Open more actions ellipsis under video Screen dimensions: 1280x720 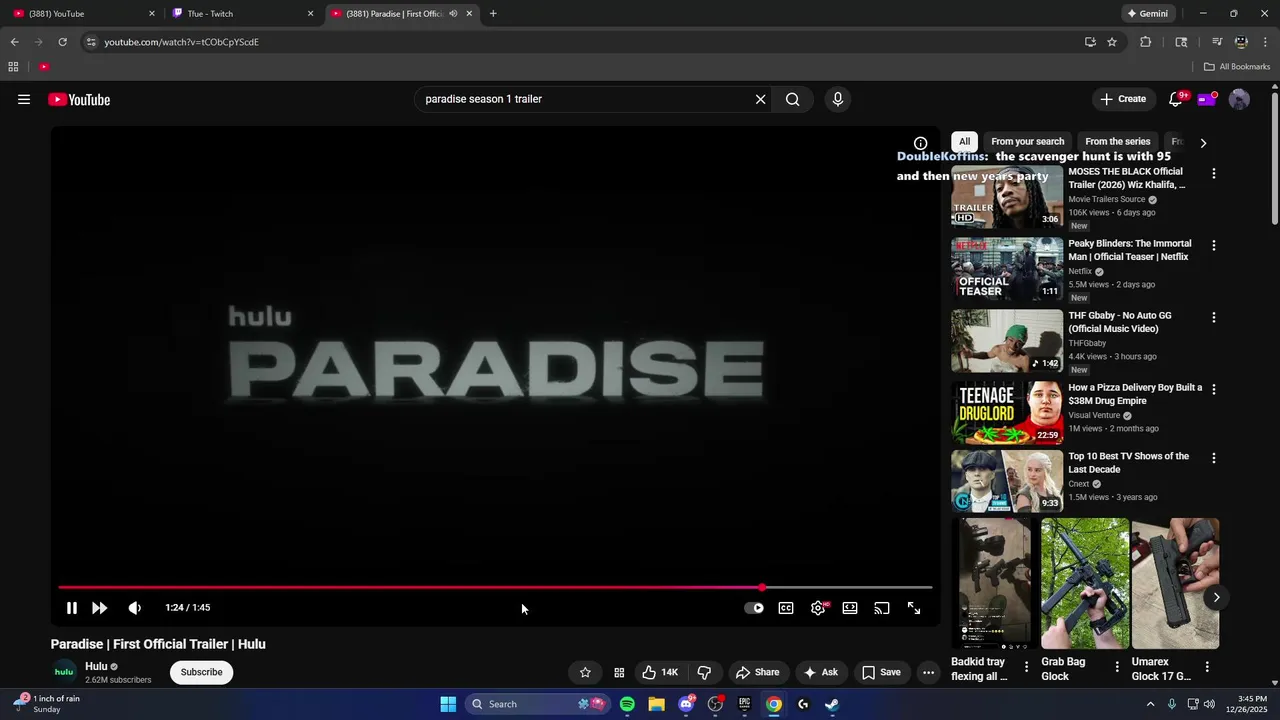(x=928, y=672)
